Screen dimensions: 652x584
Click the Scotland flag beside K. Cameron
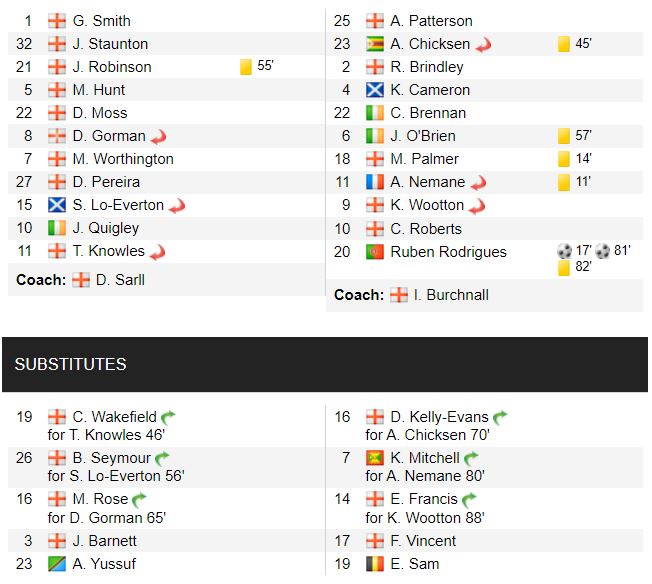pos(375,90)
